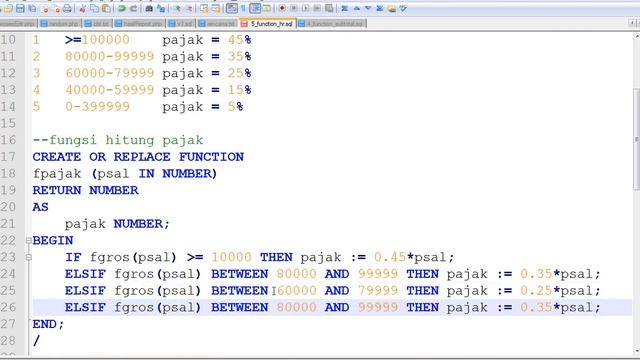640x360 pixels.
Task: Click the 'AS' keyword line
Action: pyautogui.click(x=40, y=207)
